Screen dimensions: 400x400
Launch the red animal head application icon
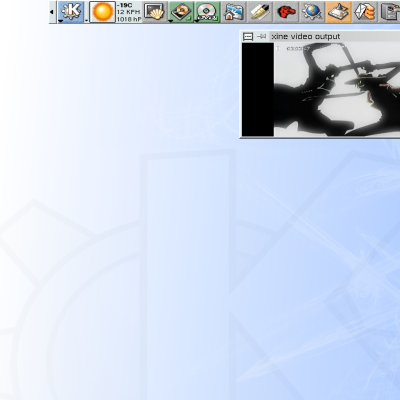pos(286,12)
